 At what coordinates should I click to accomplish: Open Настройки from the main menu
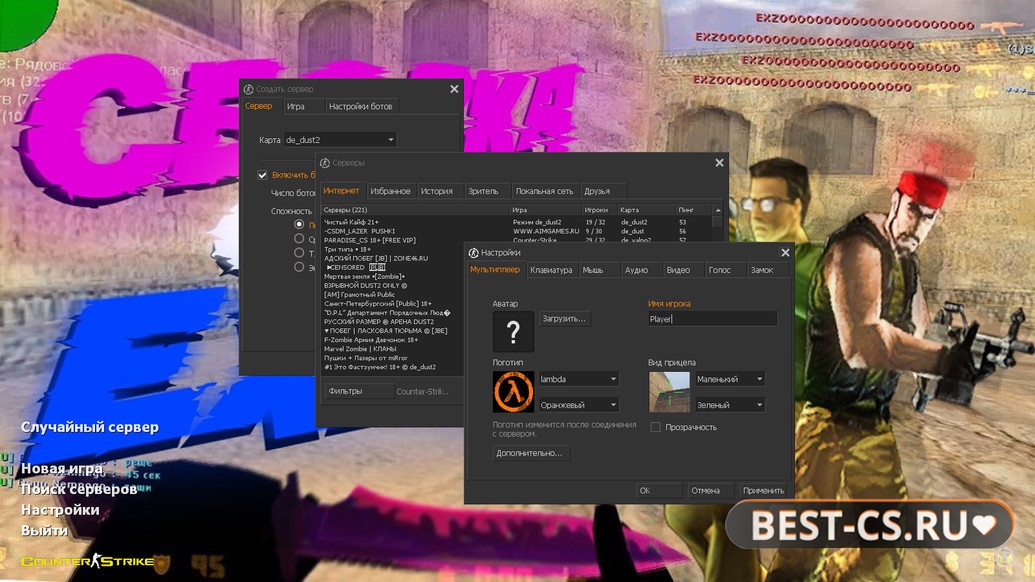click(x=60, y=509)
